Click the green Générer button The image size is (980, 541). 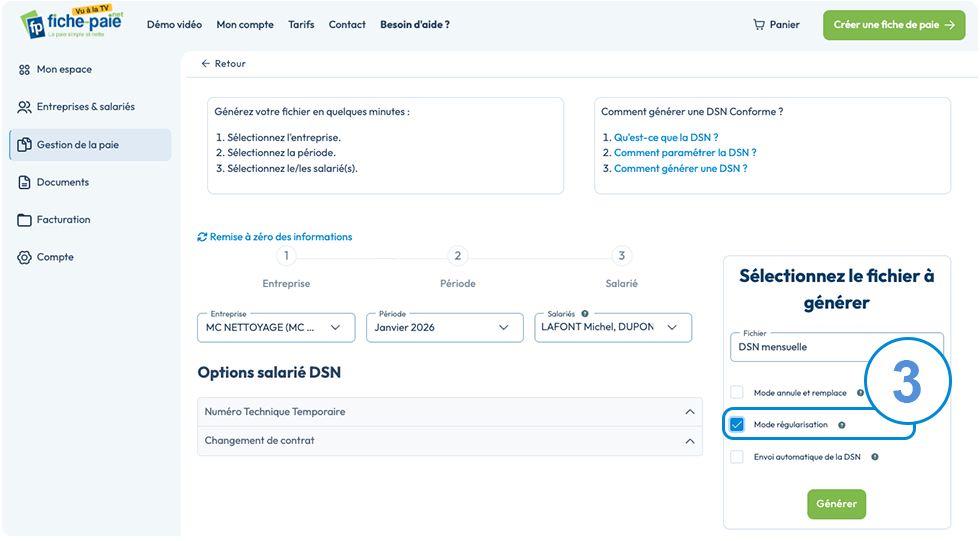[x=836, y=504]
